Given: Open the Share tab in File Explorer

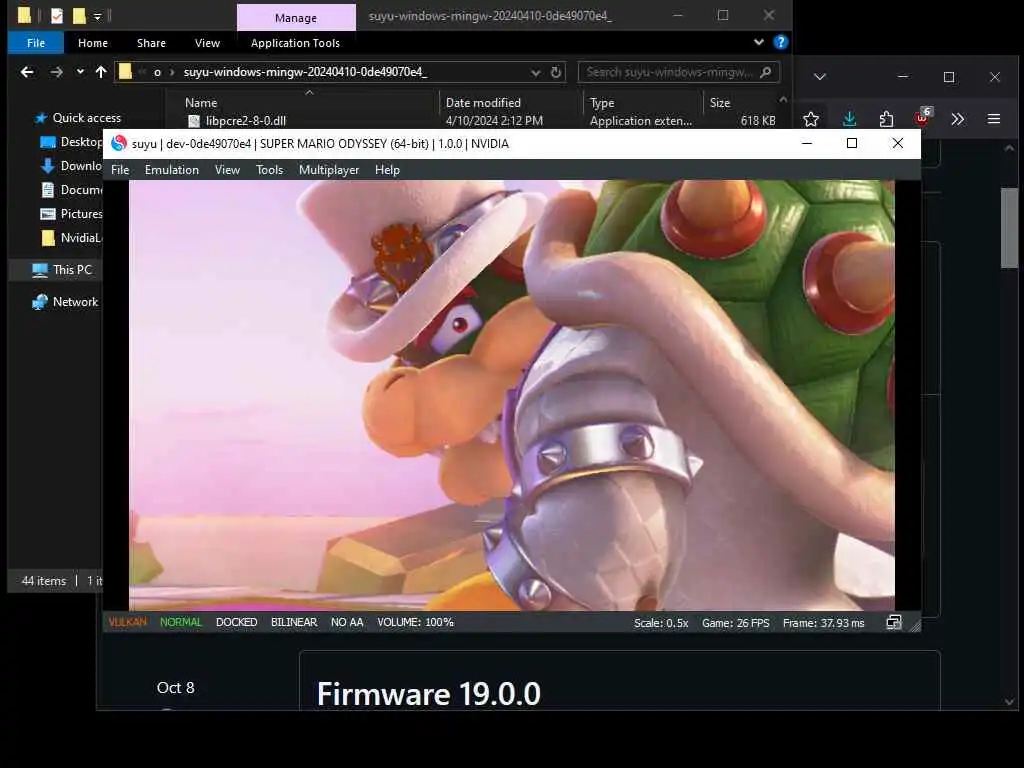Looking at the screenshot, I should pyautogui.click(x=152, y=43).
